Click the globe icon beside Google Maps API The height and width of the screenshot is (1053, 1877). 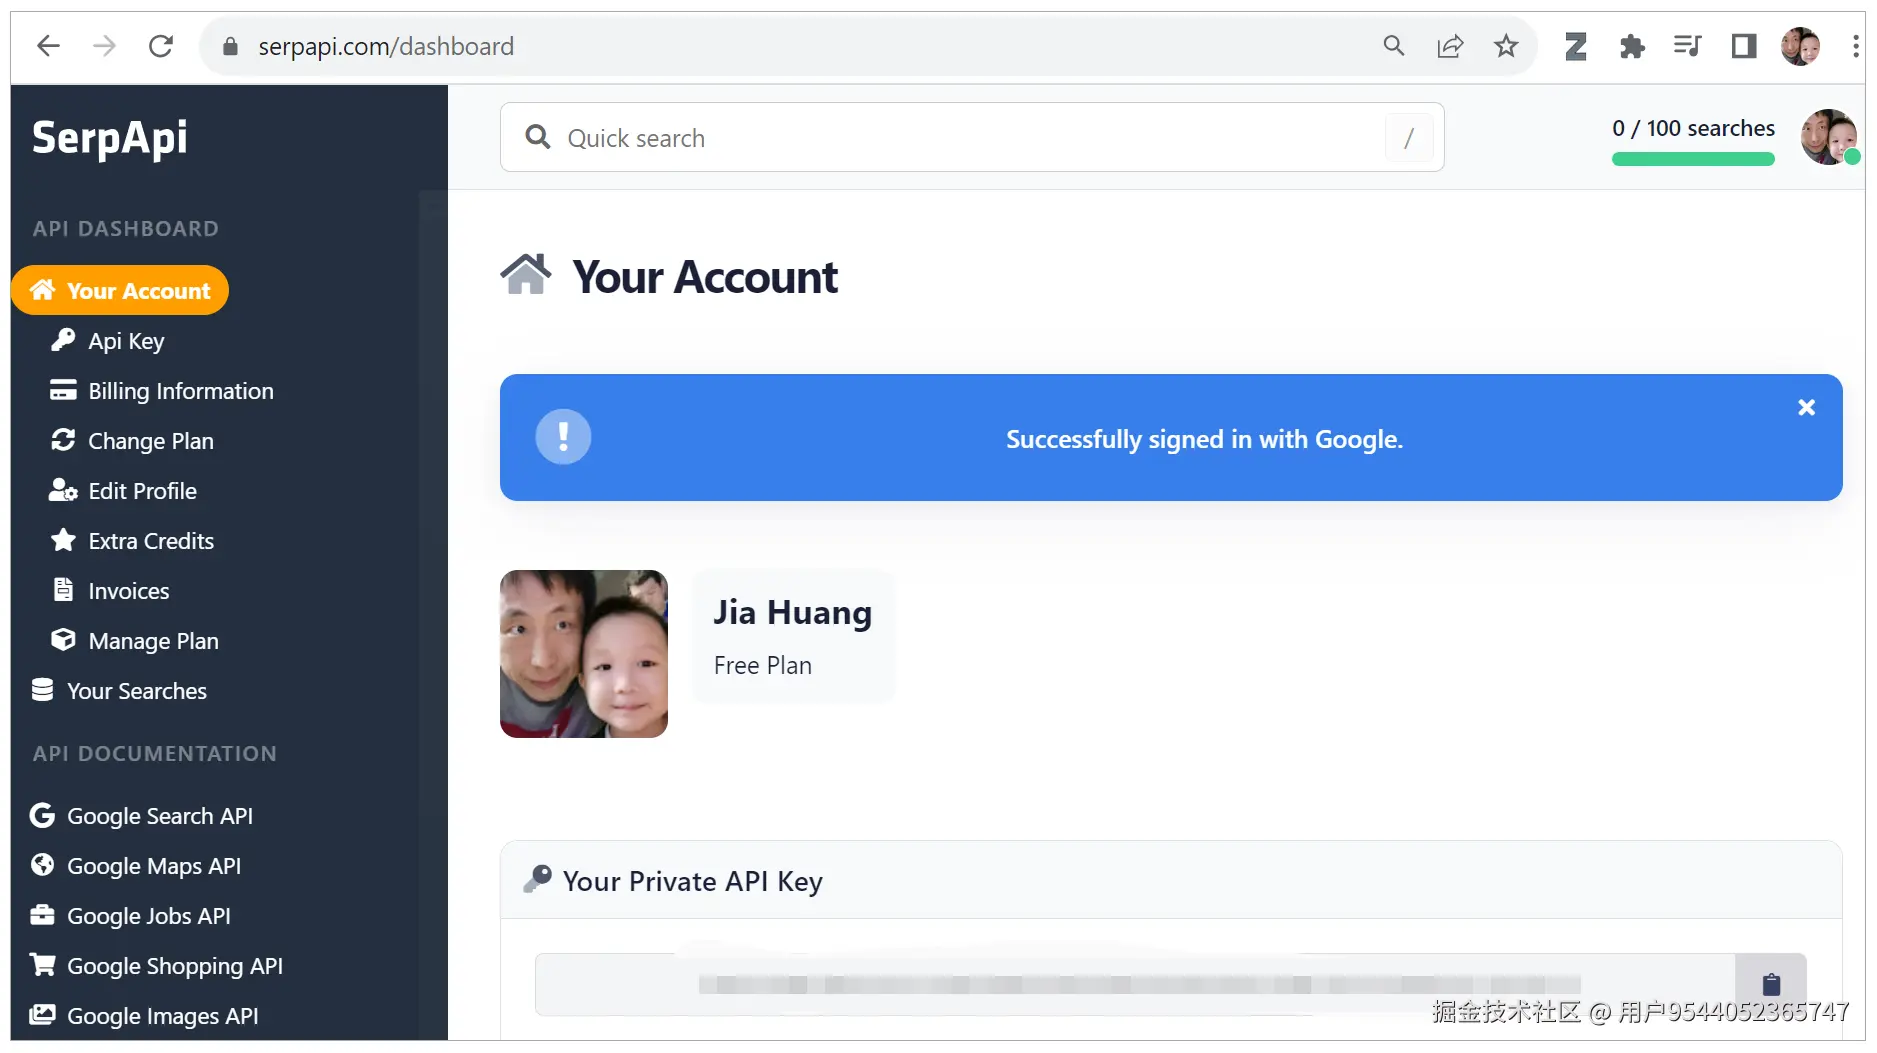(42, 865)
